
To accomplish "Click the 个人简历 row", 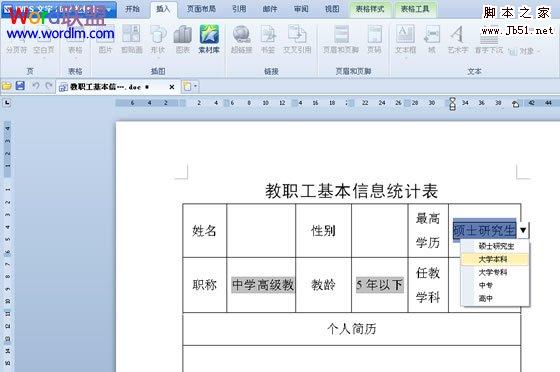I will tap(352, 329).
